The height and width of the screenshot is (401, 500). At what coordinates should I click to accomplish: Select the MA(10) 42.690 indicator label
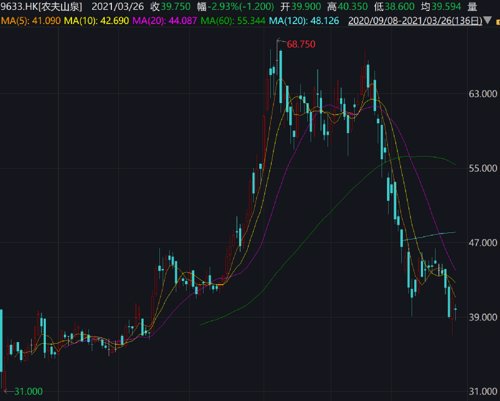(x=96, y=21)
